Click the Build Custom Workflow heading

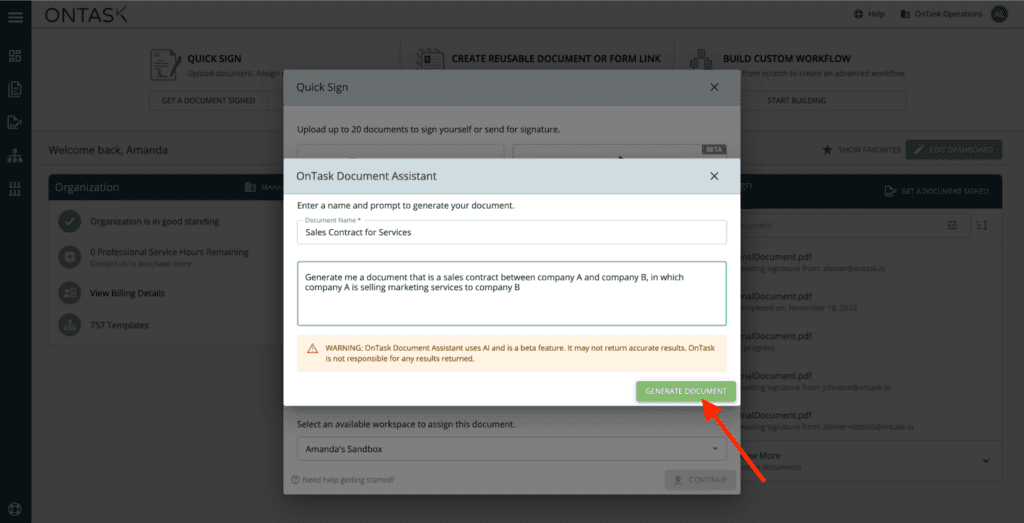click(x=787, y=59)
